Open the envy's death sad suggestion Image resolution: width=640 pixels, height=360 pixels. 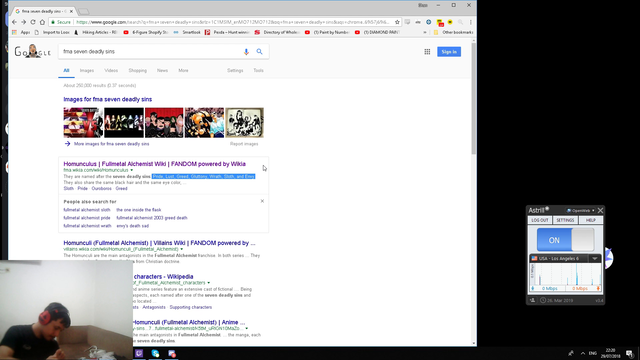pos(133,226)
